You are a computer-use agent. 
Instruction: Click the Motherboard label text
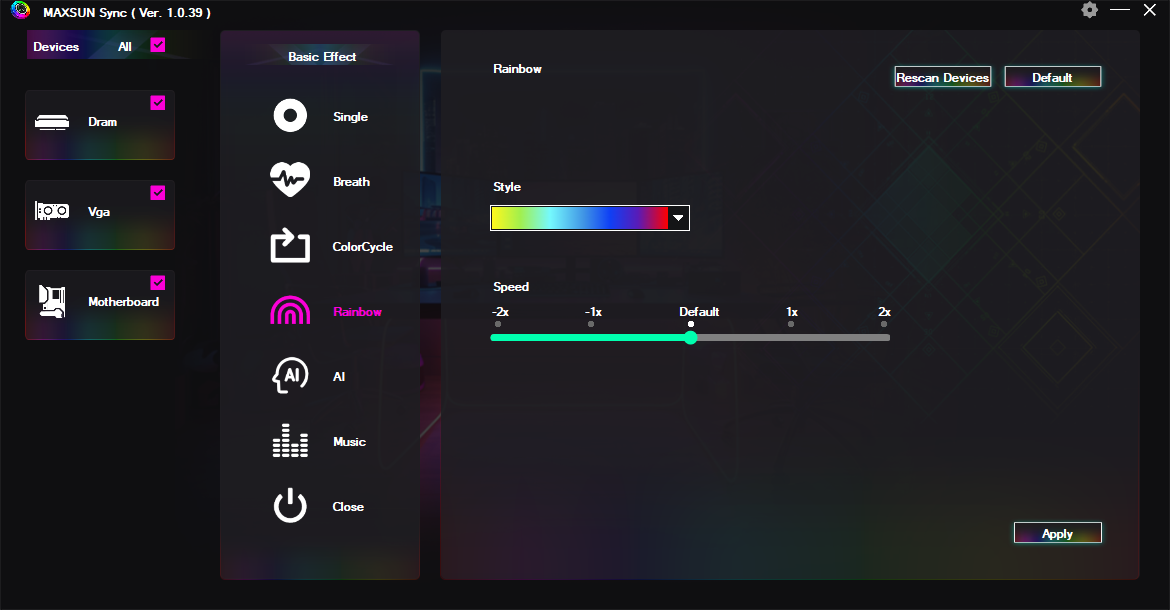123,301
